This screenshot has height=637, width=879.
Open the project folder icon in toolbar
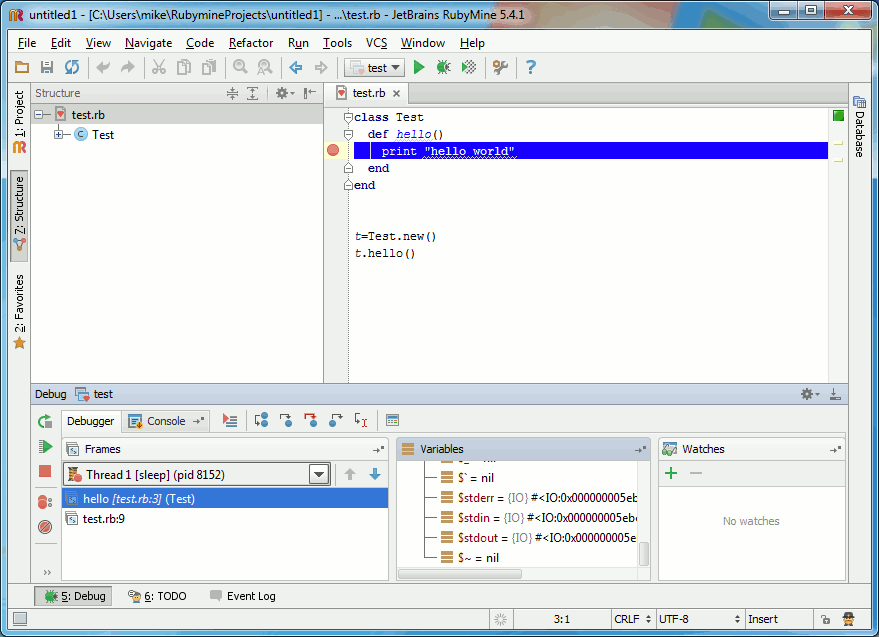pyautogui.click(x=22, y=68)
